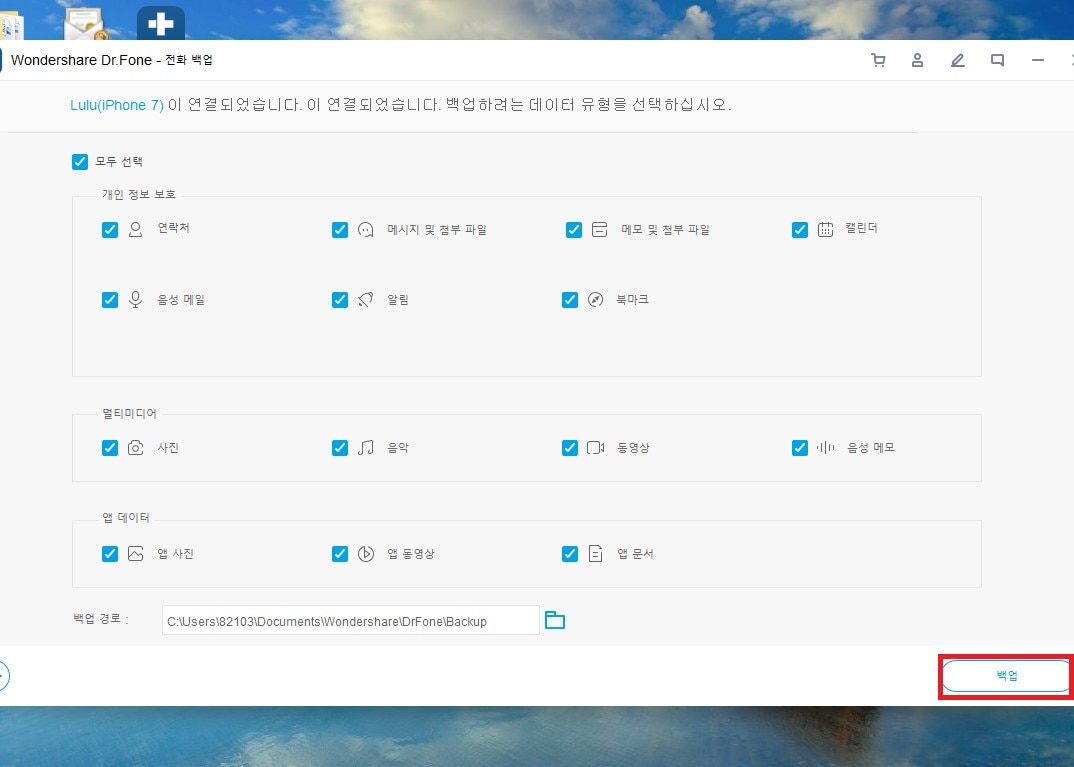Click the 캘린더 label text

[x=862, y=228]
